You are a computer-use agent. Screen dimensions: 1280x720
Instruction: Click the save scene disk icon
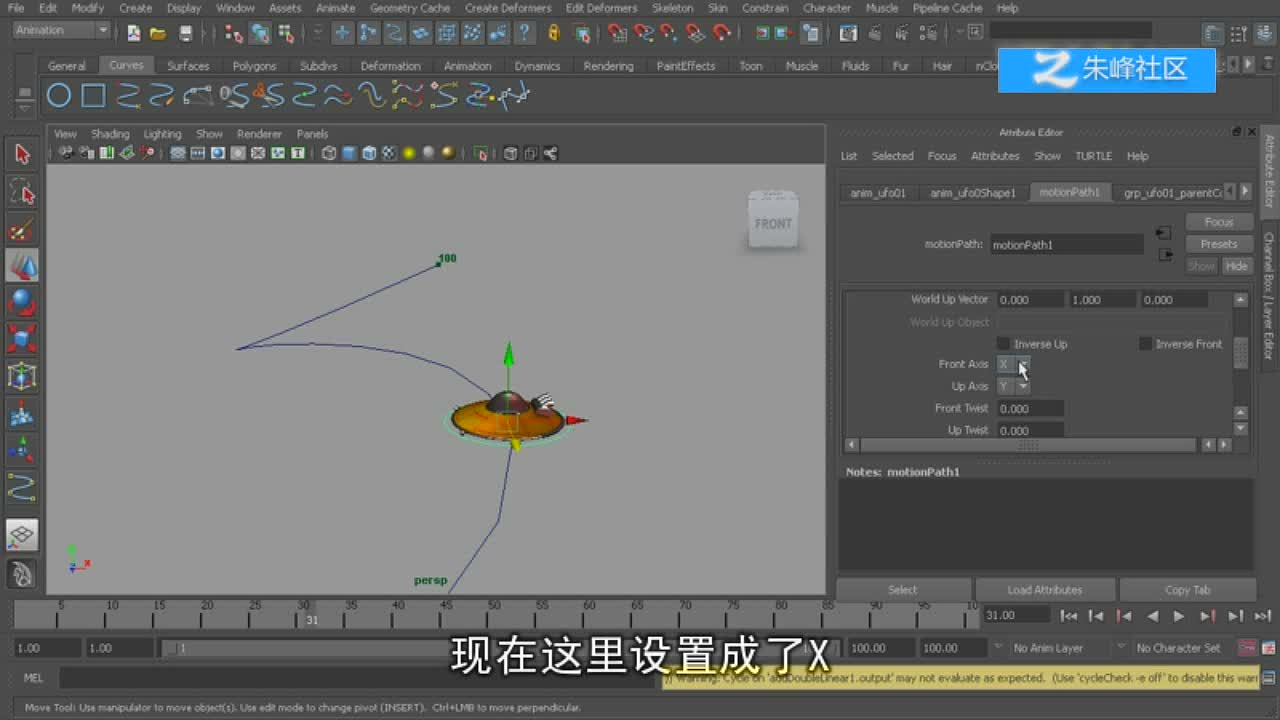185,33
